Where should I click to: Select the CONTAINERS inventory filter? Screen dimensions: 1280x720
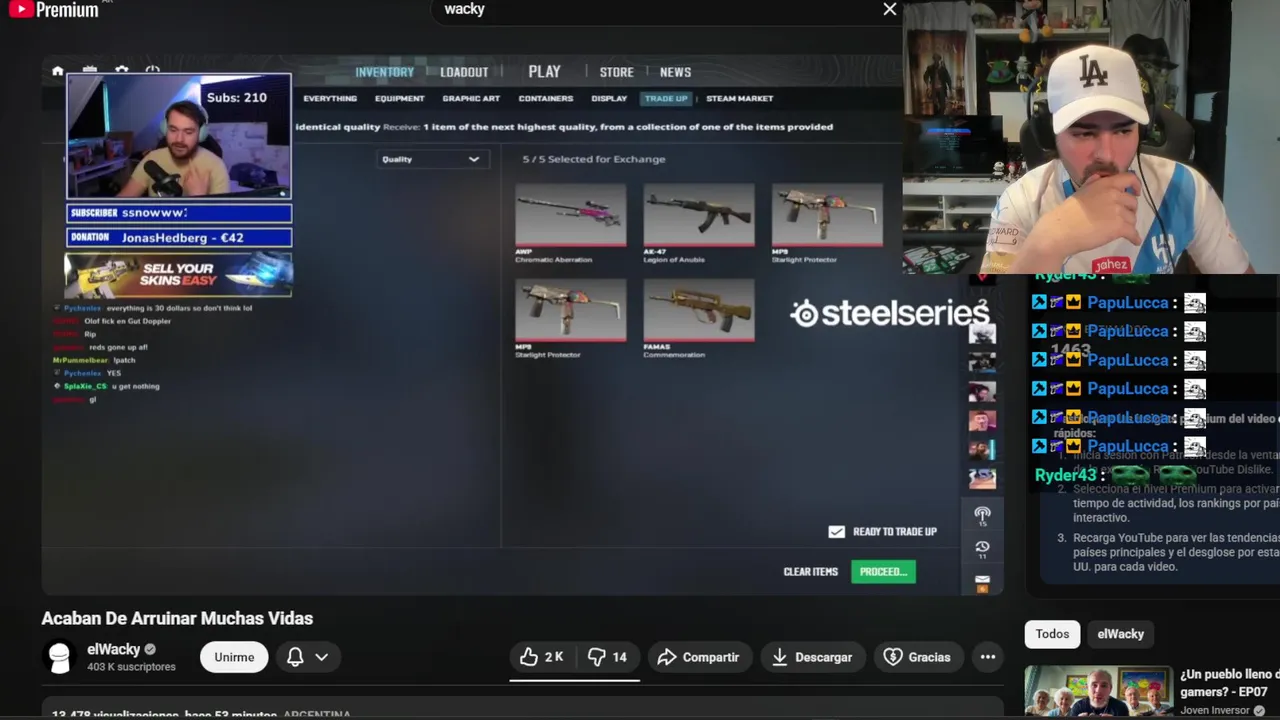(x=545, y=98)
